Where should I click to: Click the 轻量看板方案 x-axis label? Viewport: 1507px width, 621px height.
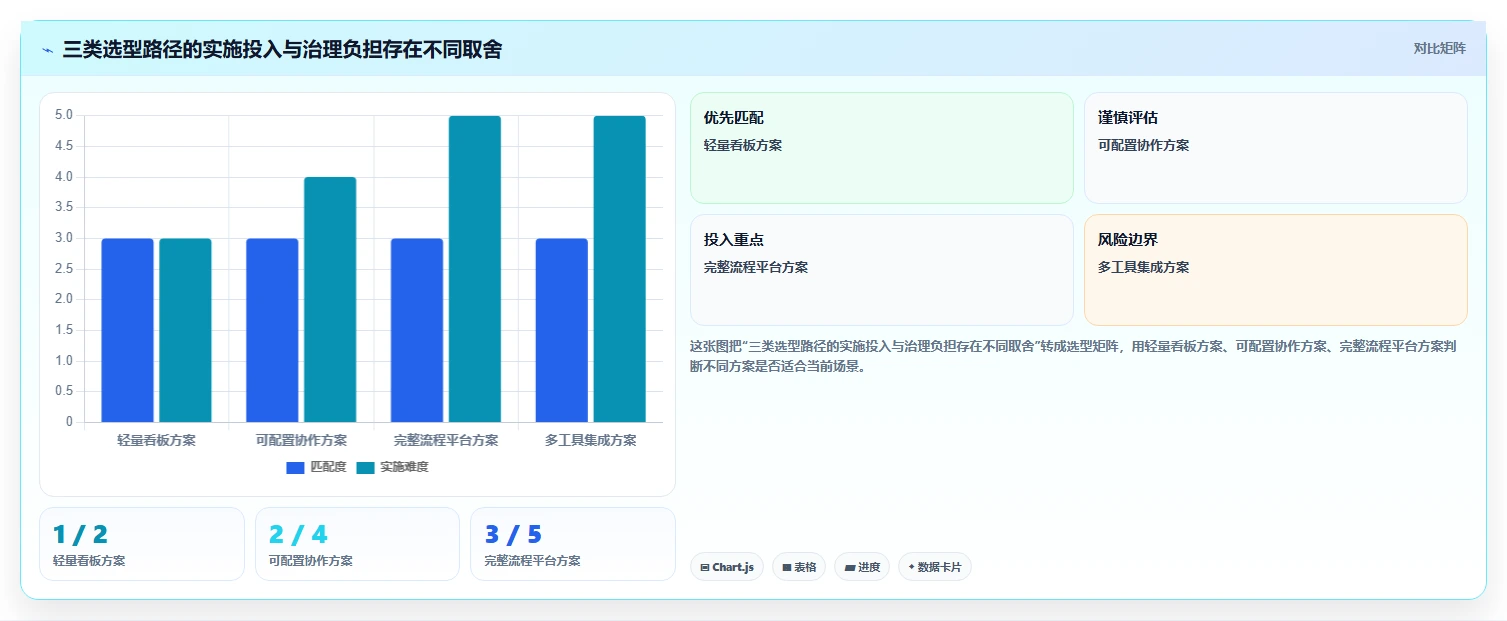pyautogui.click(x=156, y=440)
